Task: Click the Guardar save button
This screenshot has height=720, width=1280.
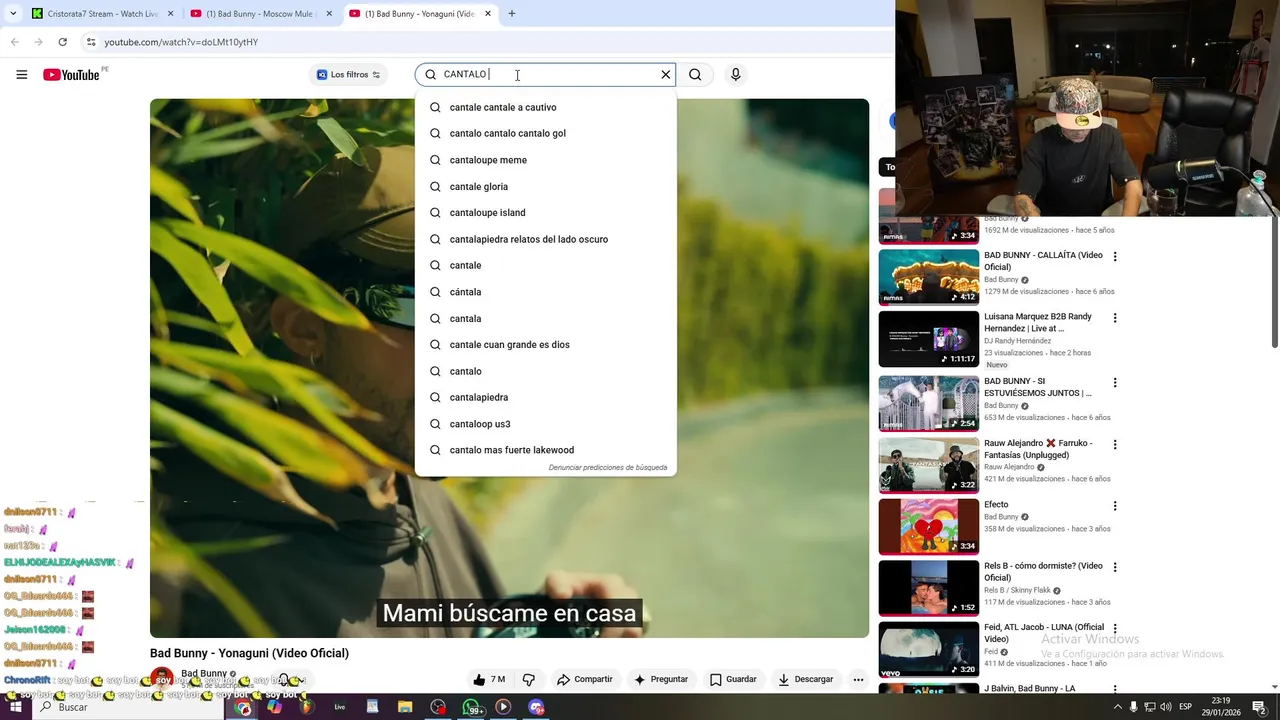Action: coord(733,679)
